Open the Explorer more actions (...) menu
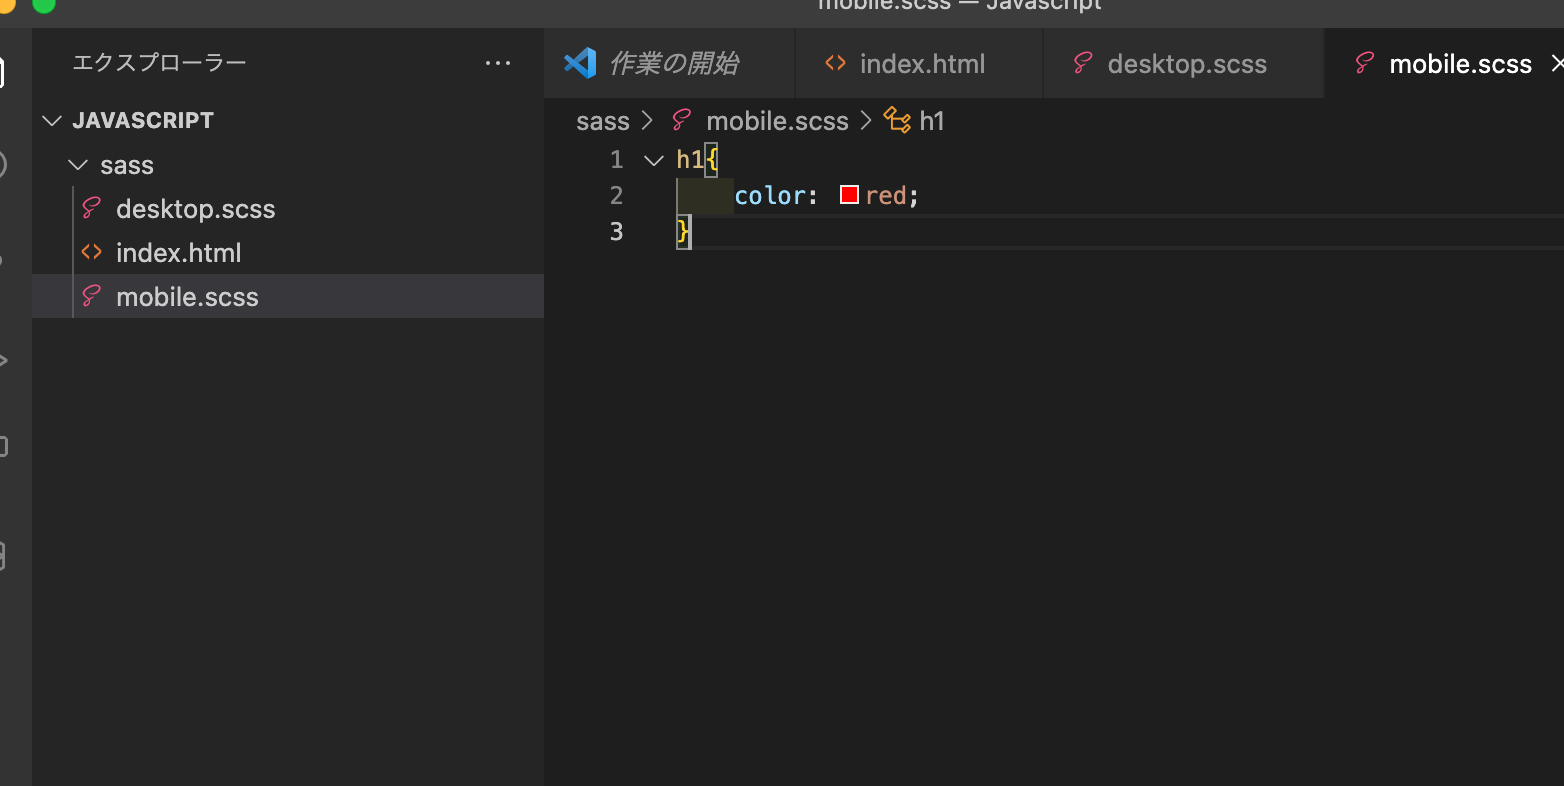 click(x=498, y=63)
